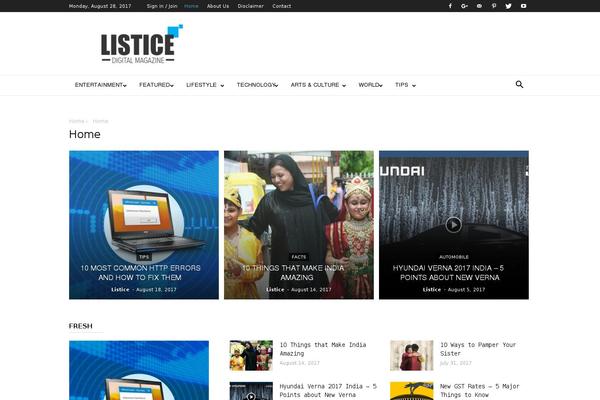600x400 pixels.
Task: Click 'August 5, 2017' date text
Action: pyautogui.click(x=466, y=290)
